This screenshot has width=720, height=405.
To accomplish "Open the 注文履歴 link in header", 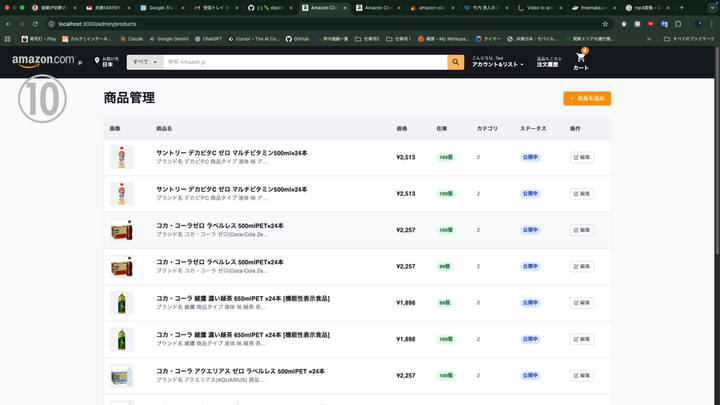I will tap(549, 65).
